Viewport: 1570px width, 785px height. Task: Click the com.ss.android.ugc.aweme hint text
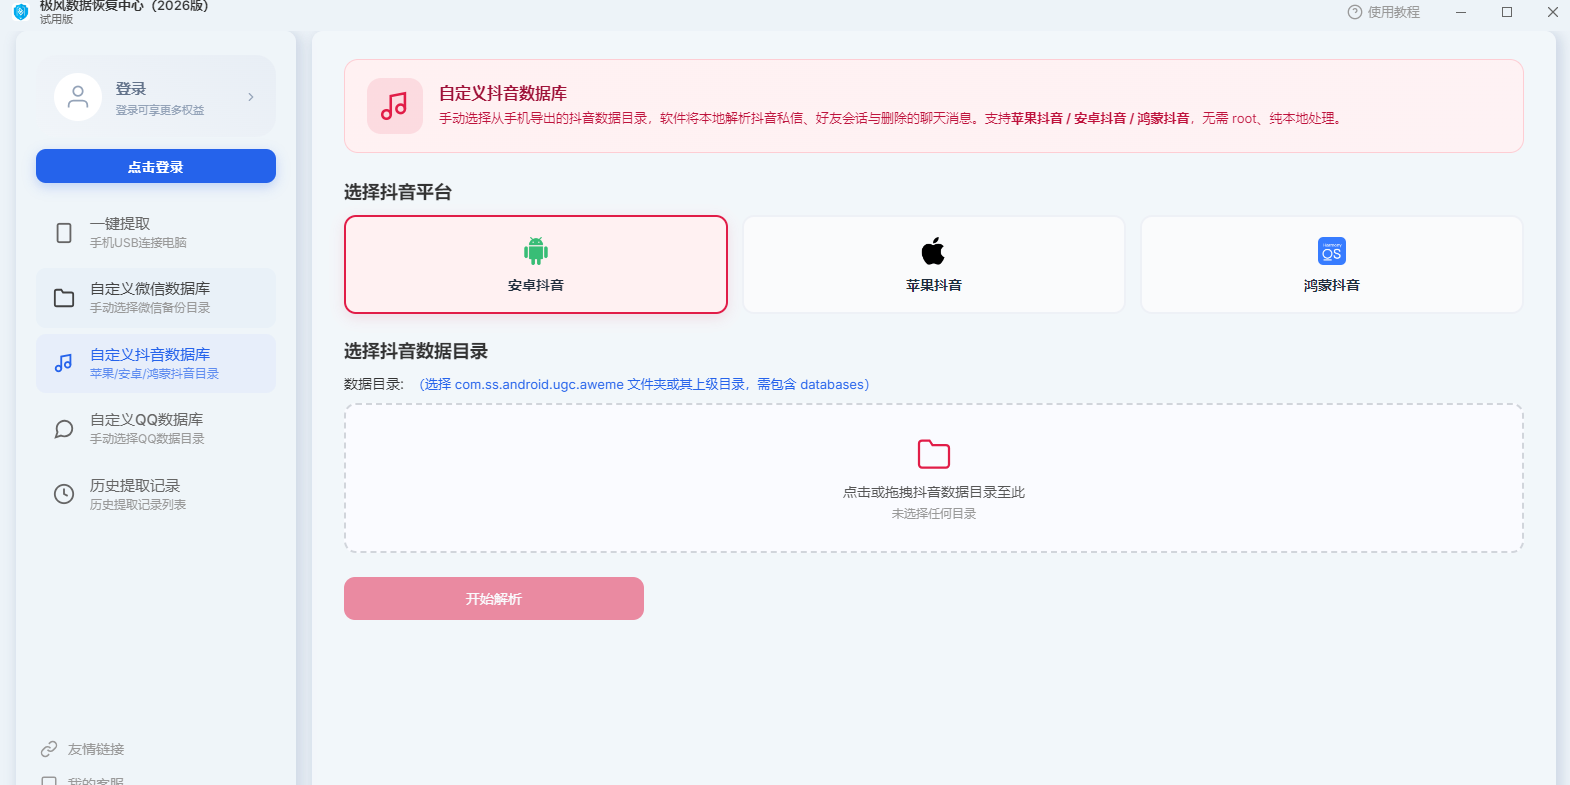tap(644, 384)
